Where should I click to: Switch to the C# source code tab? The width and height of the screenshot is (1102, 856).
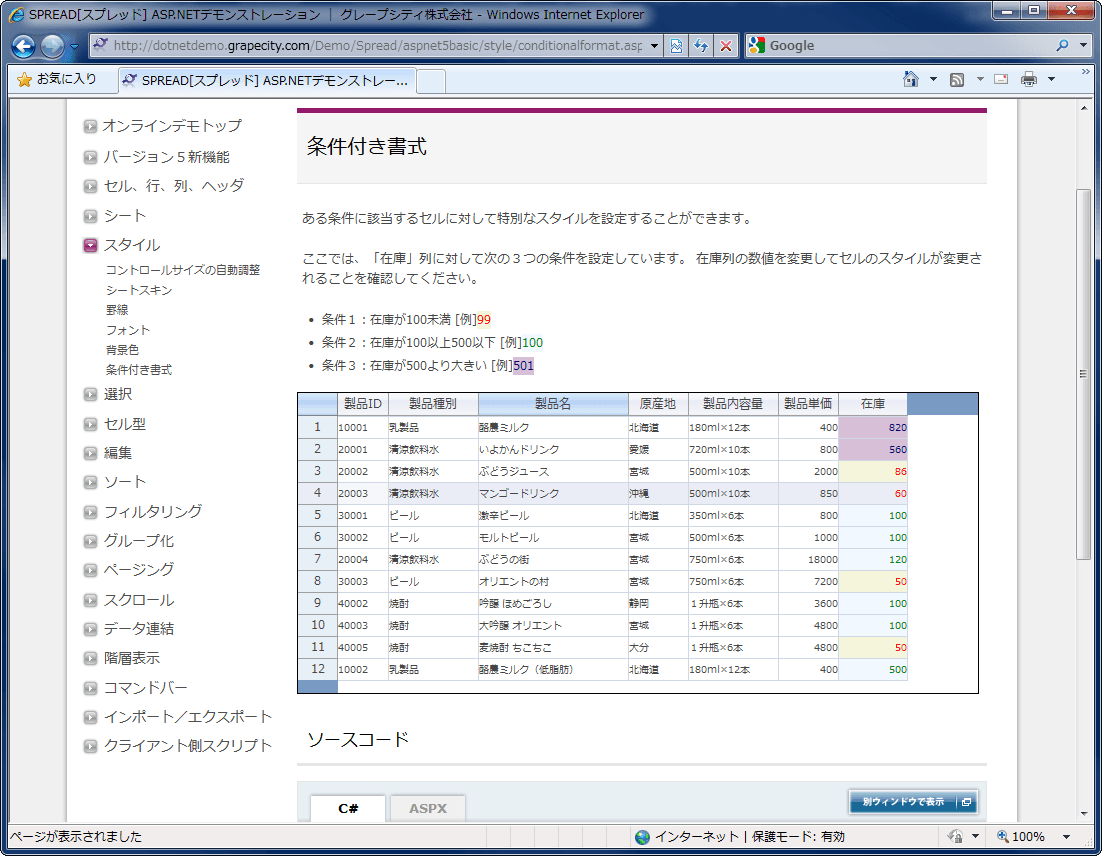348,808
